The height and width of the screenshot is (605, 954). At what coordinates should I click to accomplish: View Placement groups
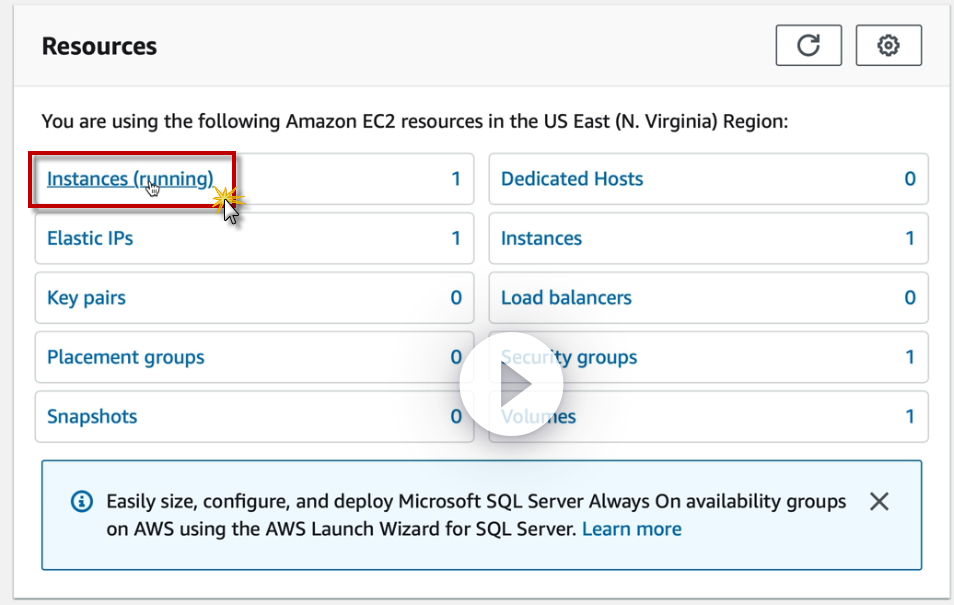(x=125, y=357)
